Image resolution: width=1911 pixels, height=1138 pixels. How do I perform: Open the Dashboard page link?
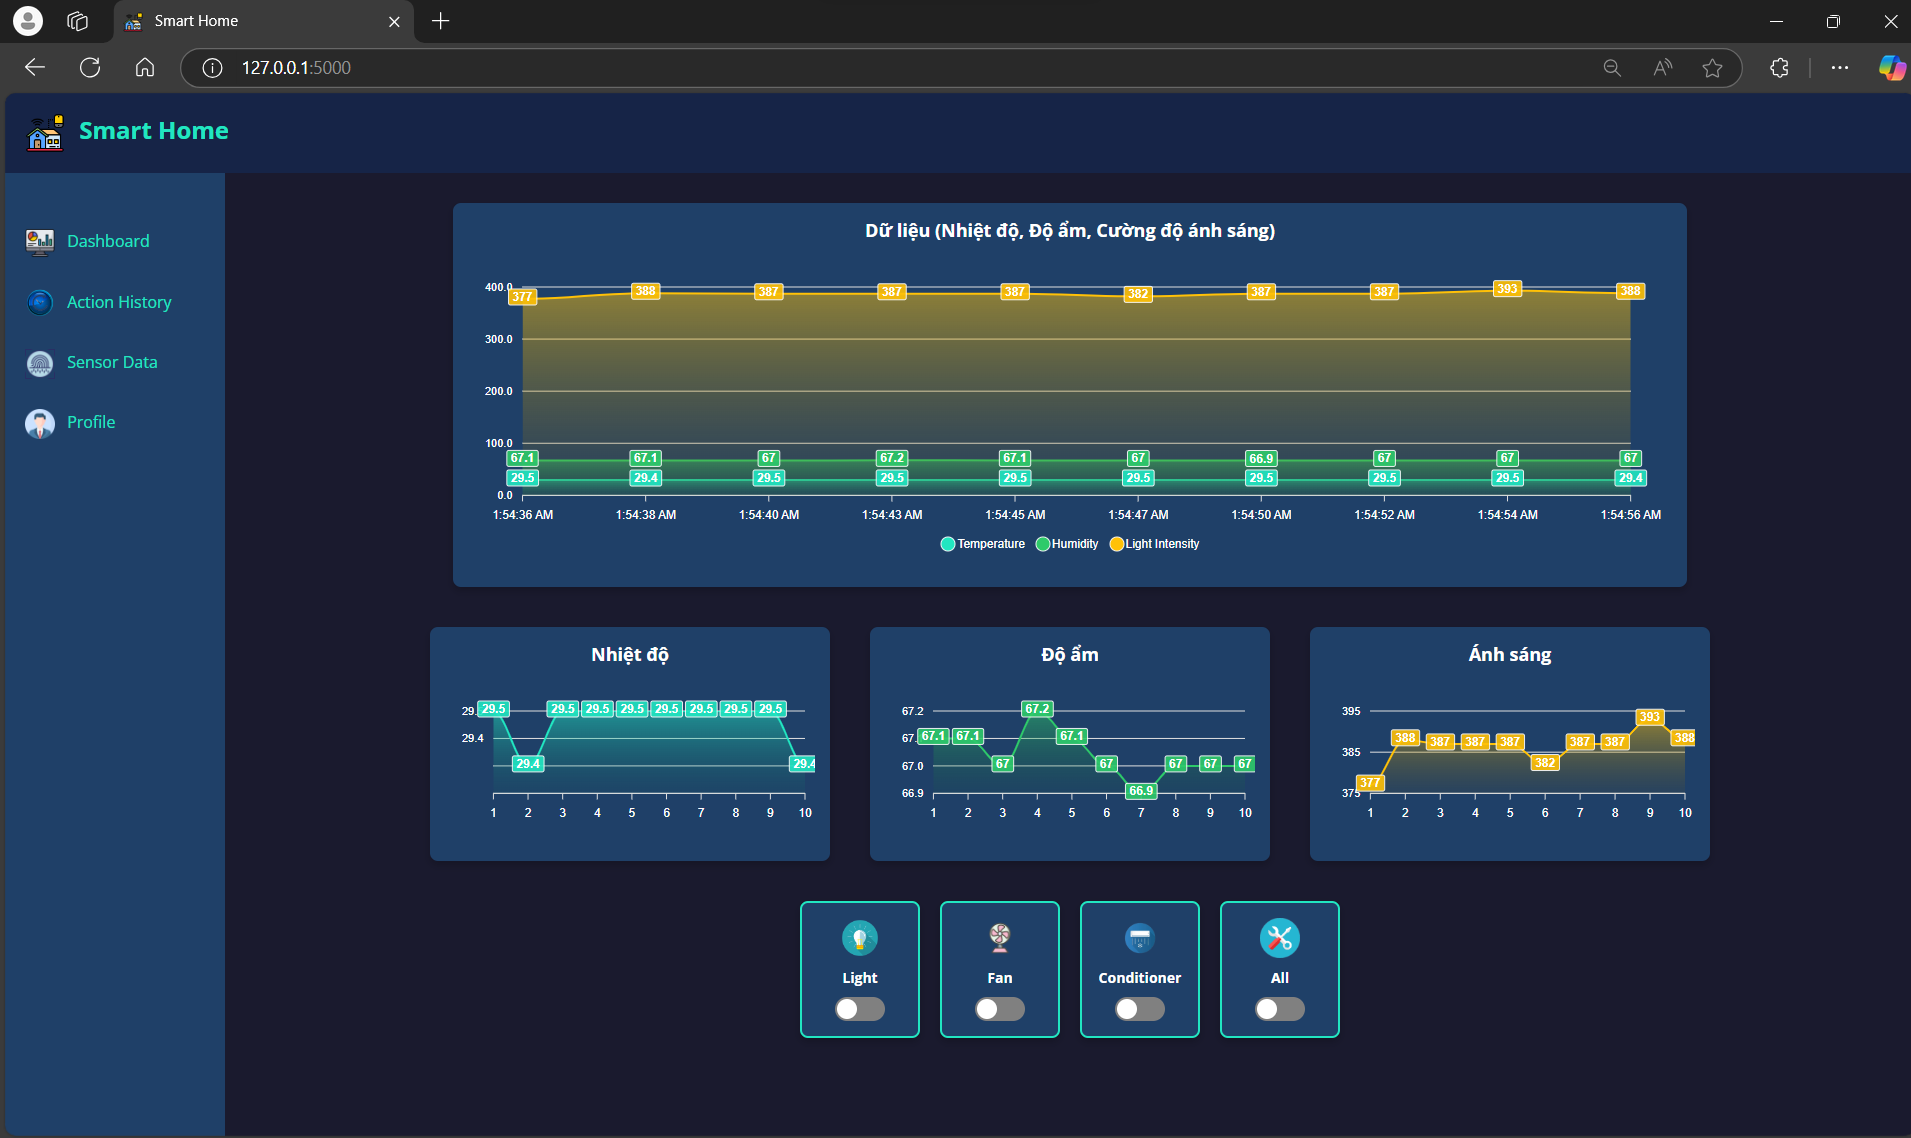tap(108, 241)
